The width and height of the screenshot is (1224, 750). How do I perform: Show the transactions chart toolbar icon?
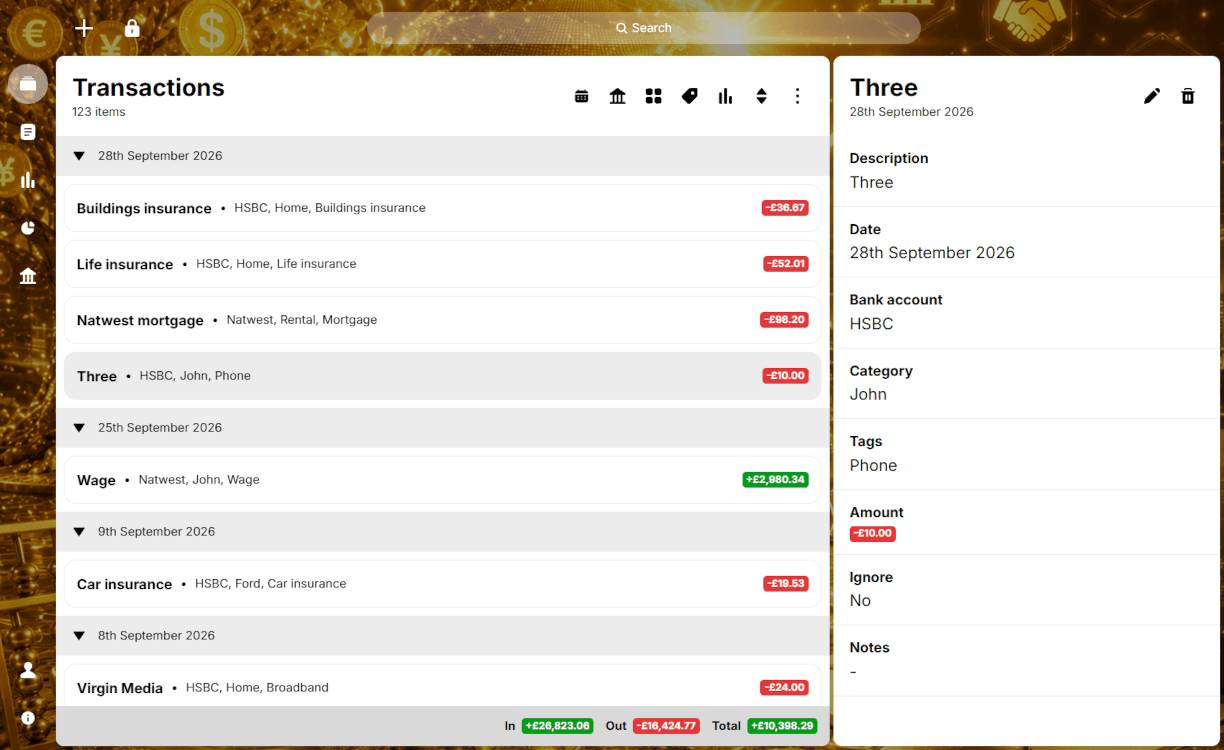726,96
